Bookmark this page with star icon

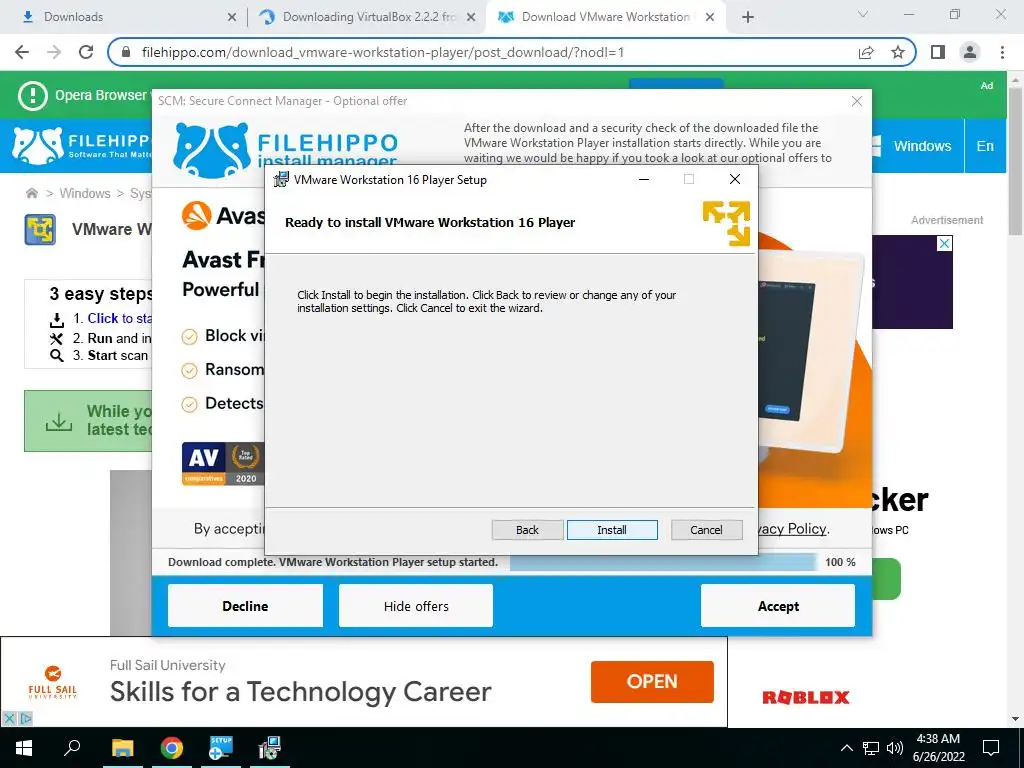(x=898, y=52)
